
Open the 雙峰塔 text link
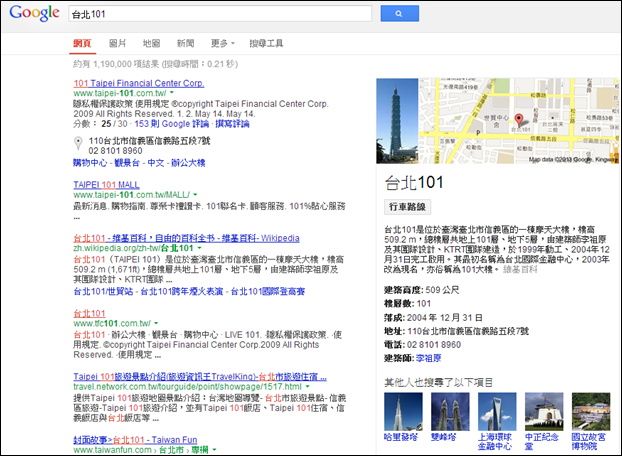pyautogui.click(x=443, y=437)
